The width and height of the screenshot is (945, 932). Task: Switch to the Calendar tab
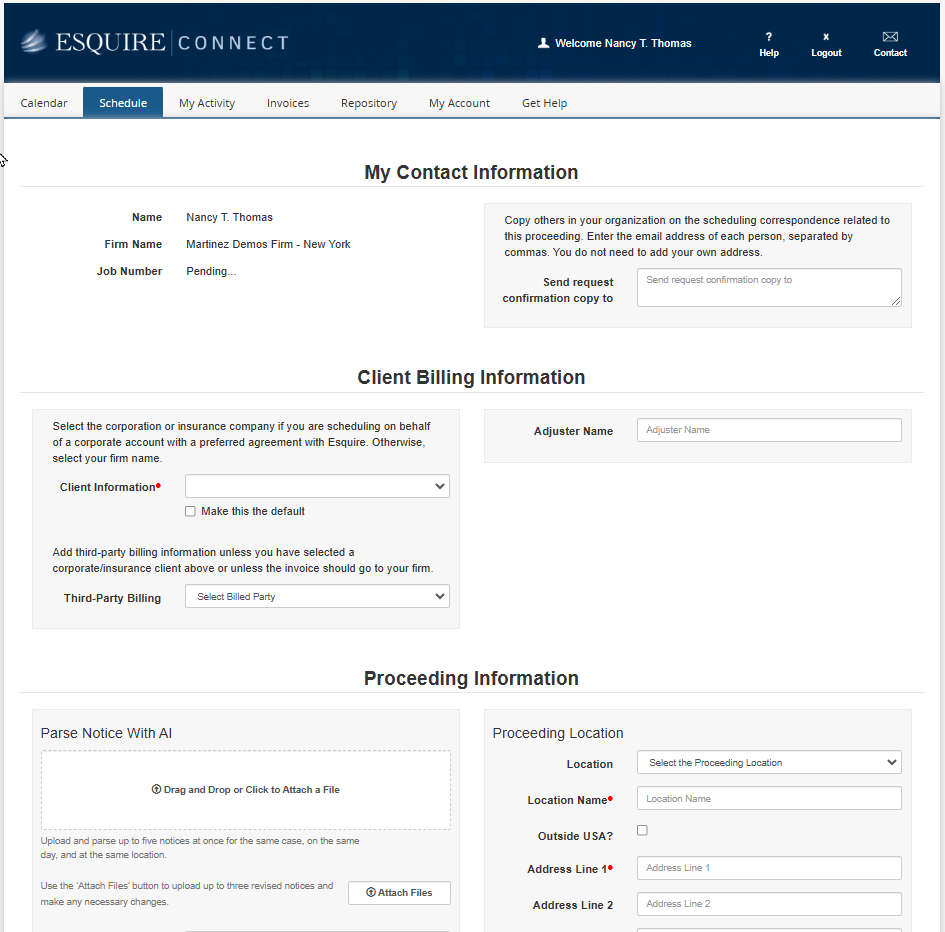[x=44, y=103]
